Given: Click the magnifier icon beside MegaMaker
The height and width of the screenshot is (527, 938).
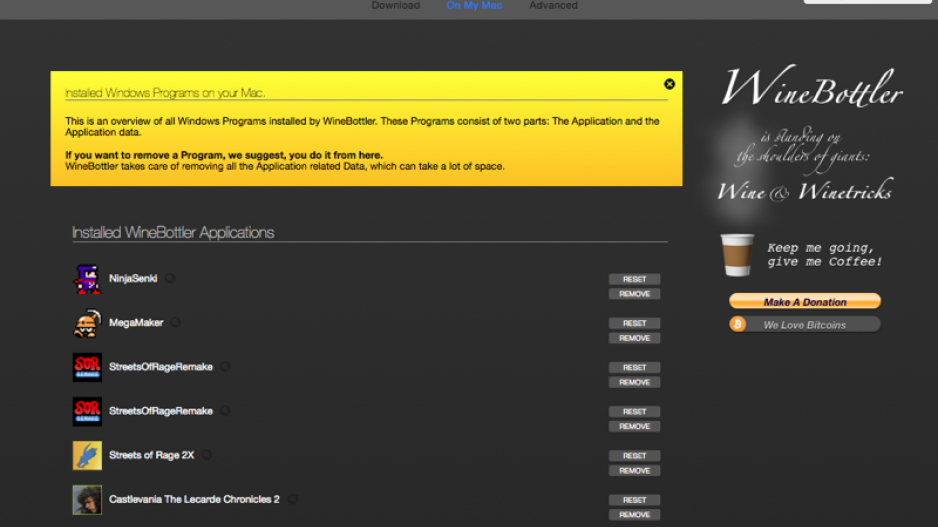Looking at the screenshot, I should [x=175, y=322].
